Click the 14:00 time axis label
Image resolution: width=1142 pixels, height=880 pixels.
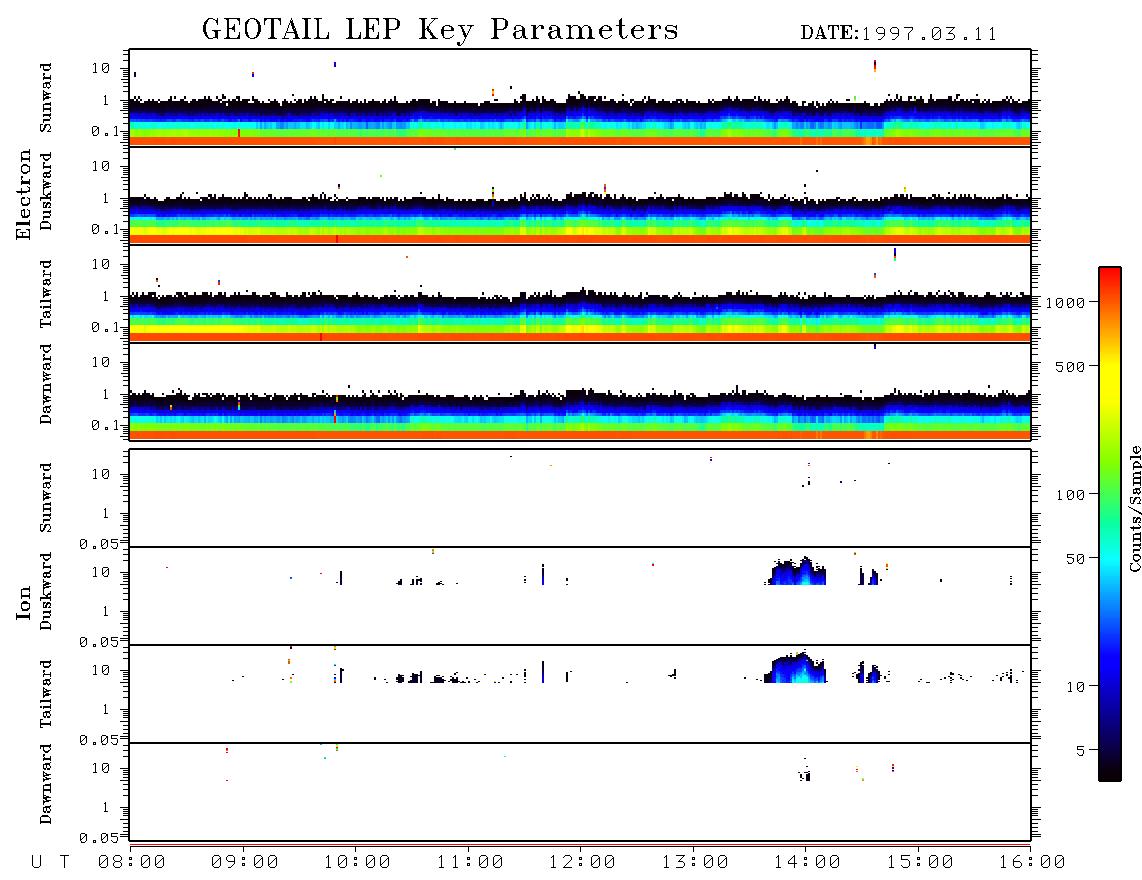pyautogui.click(x=807, y=862)
